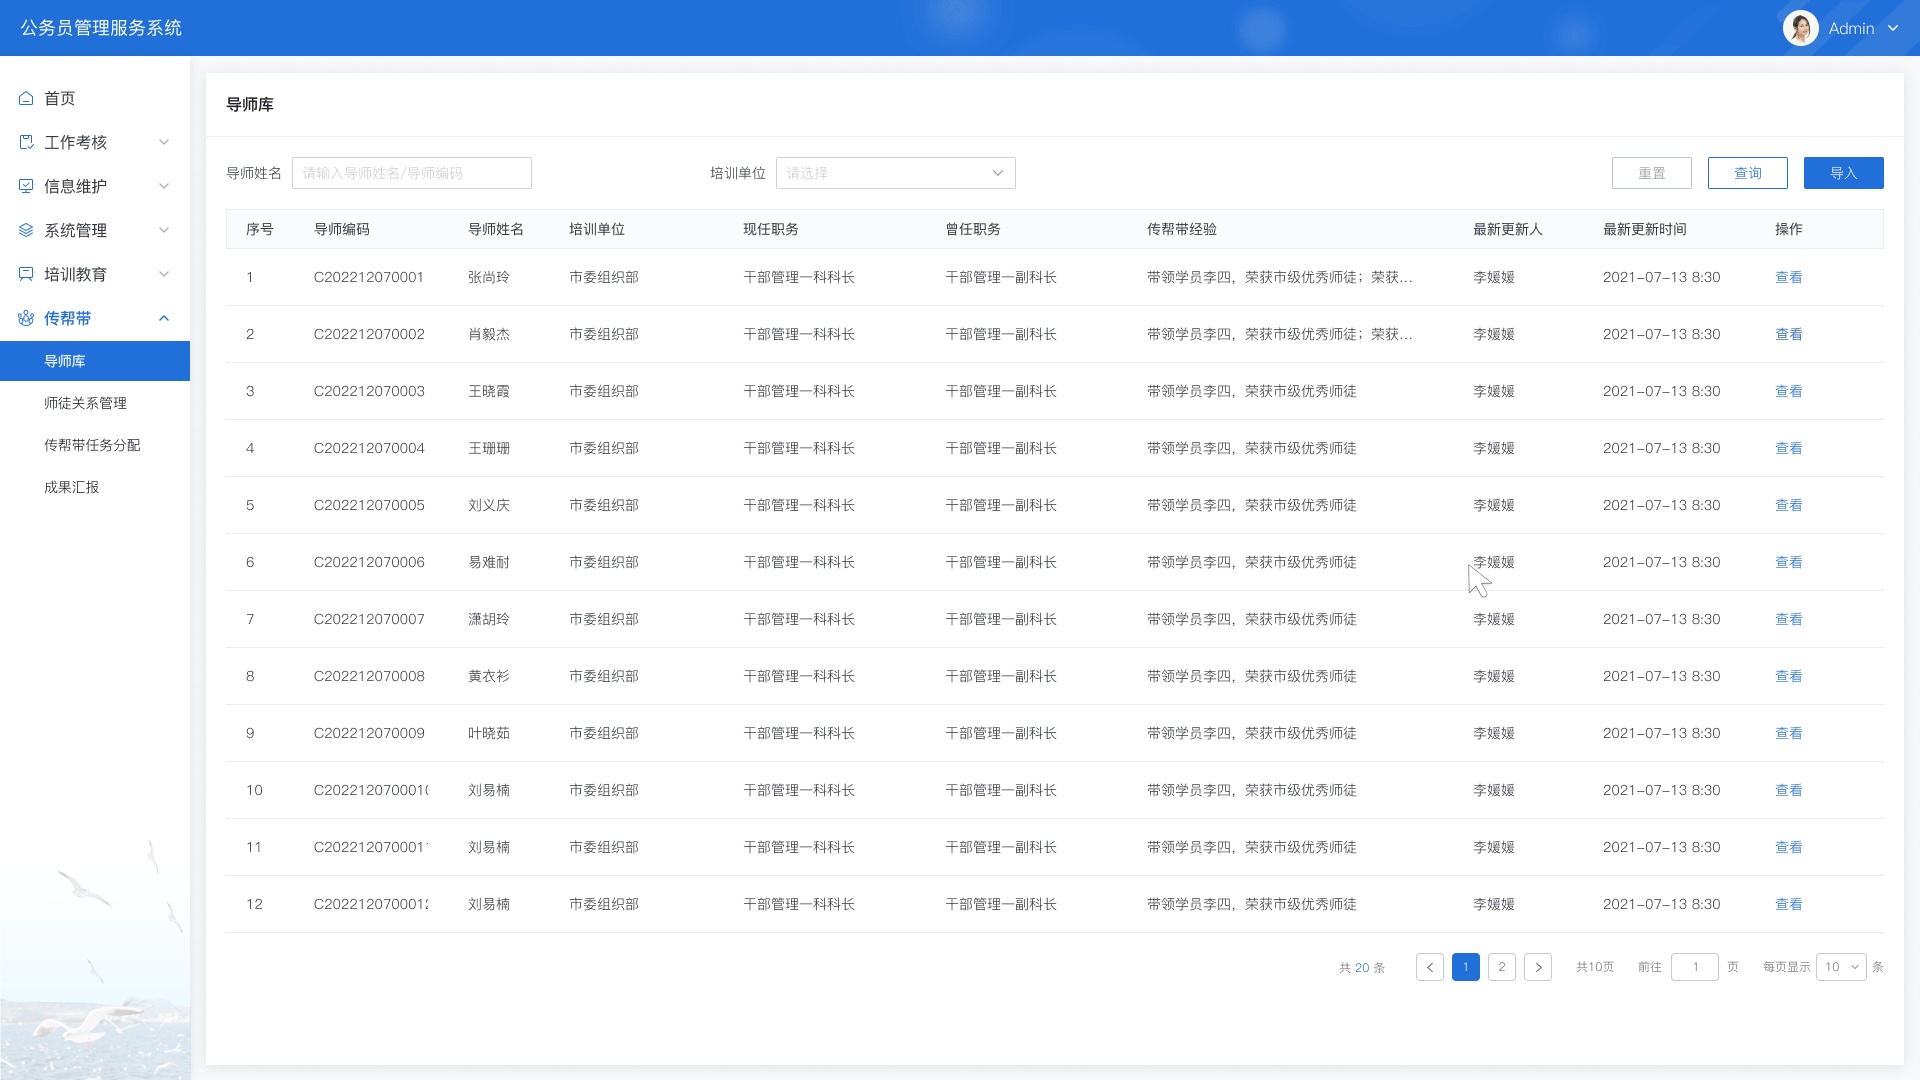1920x1080 pixels.
Task: Select 成果汇报 in the sidebar
Action: [x=71, y=487]
